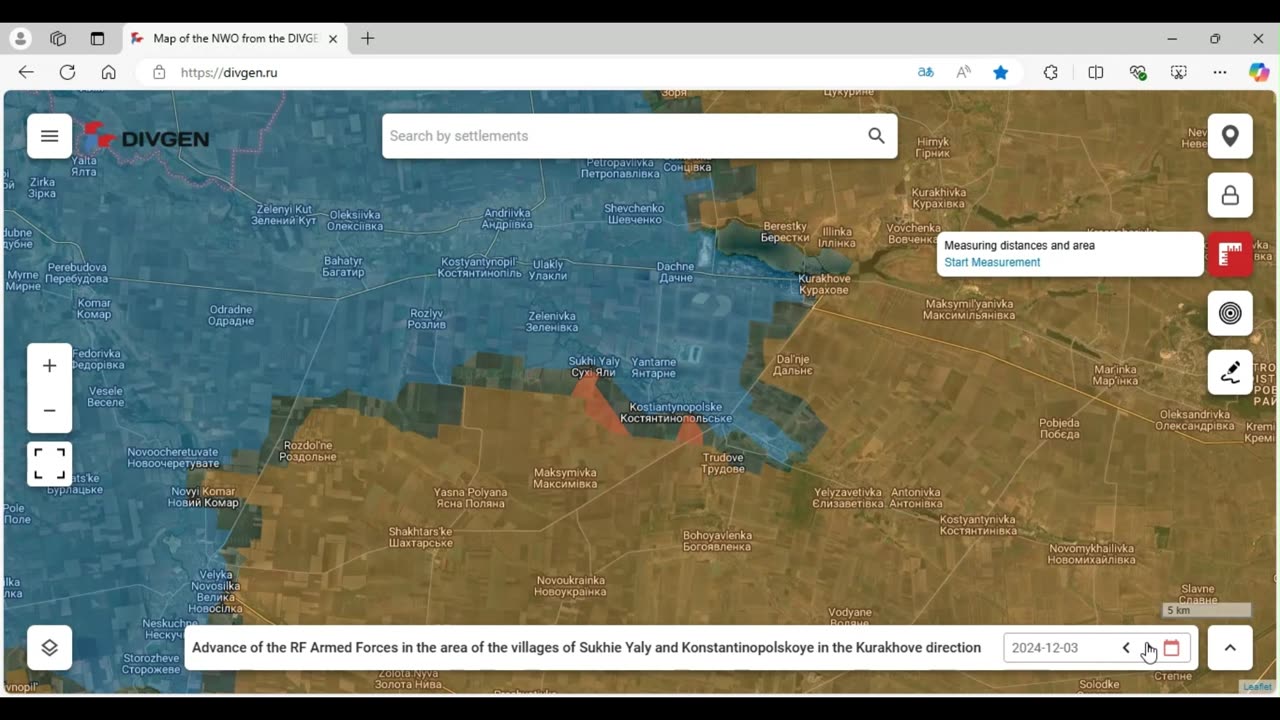Open the Copilot sidebar
Viewport: 1280px width, 720px height.
pyautogui.click(x=1259, y=72)
